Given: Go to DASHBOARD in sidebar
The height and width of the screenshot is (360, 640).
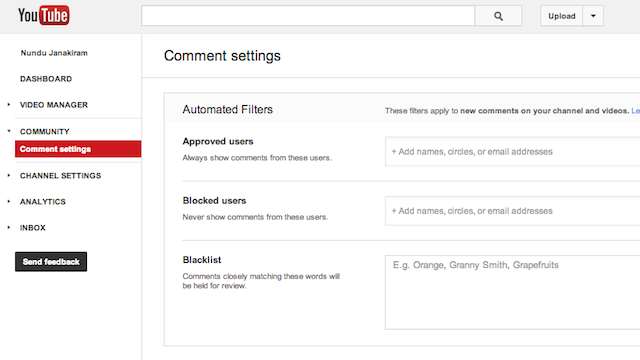Looking at the screenshot, I should point(46,79).
